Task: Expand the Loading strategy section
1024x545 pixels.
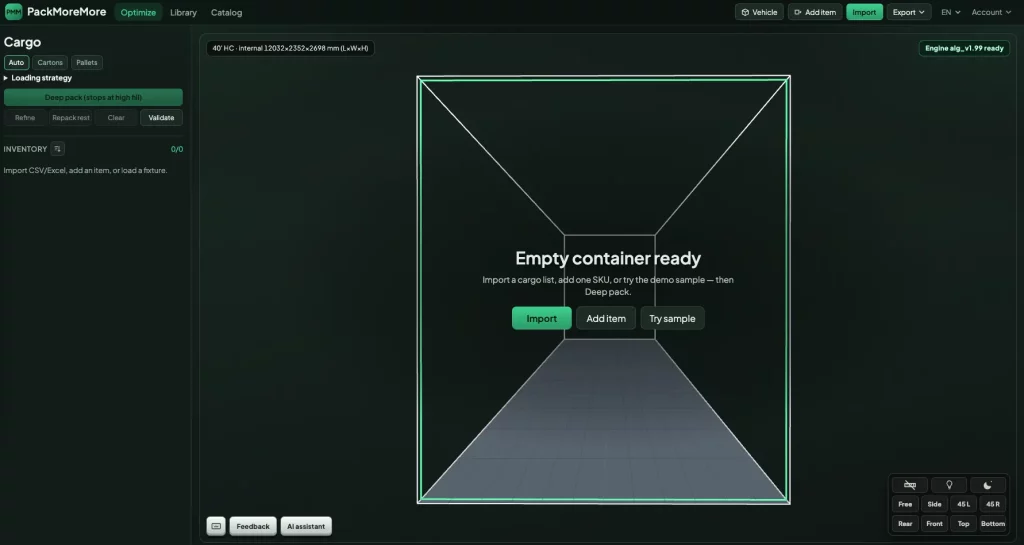Action: (x=38, y=78)
